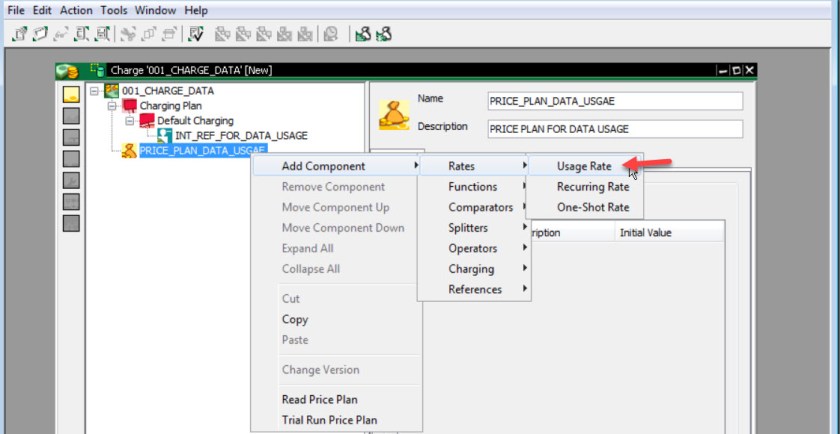Click the red Charging Plan node icon

tap(130, 106)
